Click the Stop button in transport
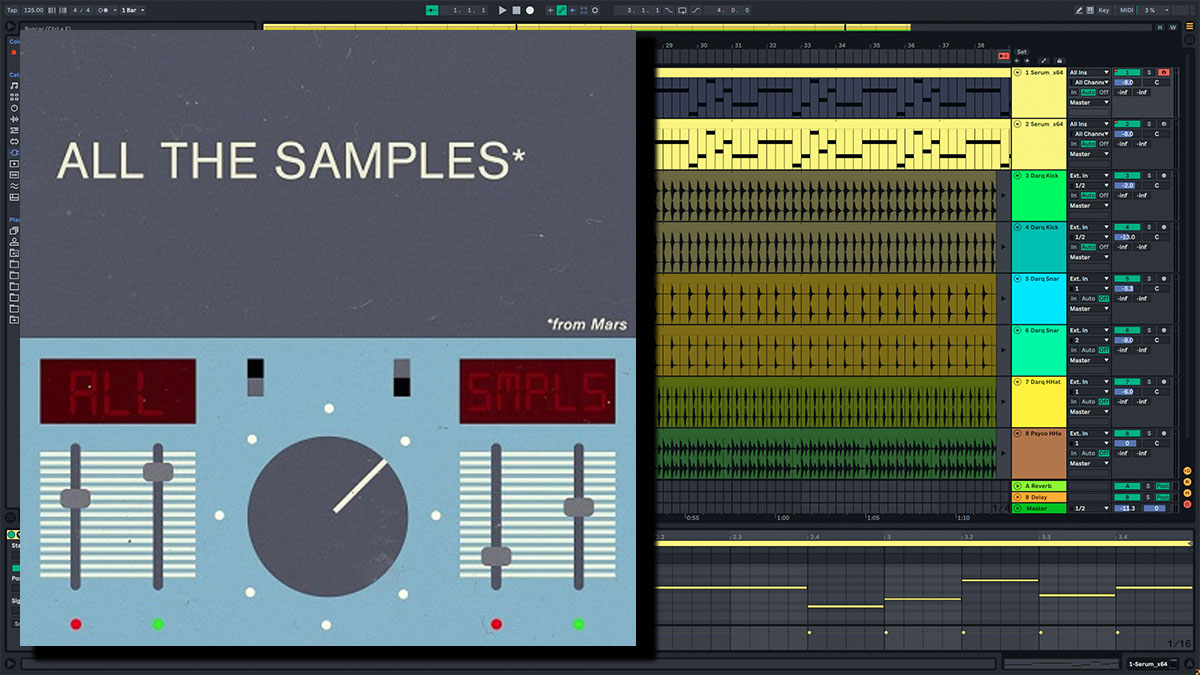The image size is (1200, 675). point(516,10)
